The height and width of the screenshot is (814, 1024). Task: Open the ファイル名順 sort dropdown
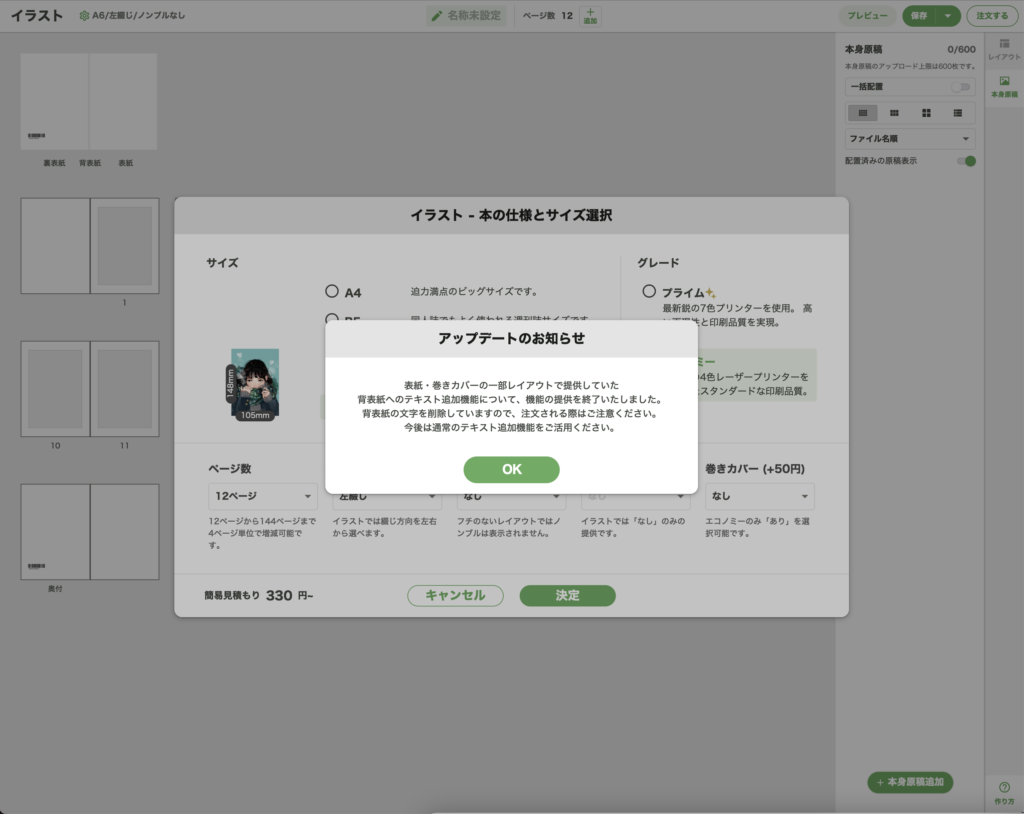point(909,139)
